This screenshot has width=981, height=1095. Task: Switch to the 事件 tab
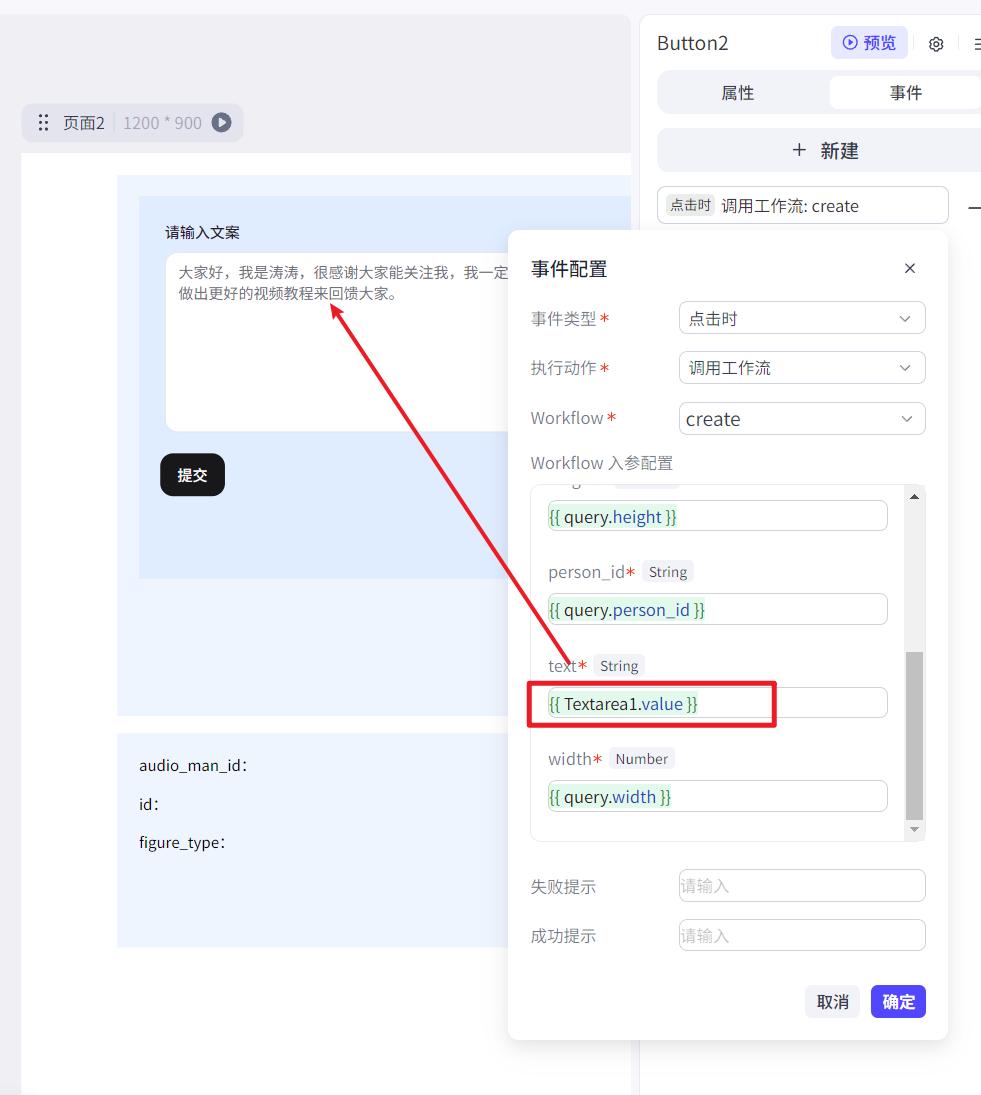(905, 93)
